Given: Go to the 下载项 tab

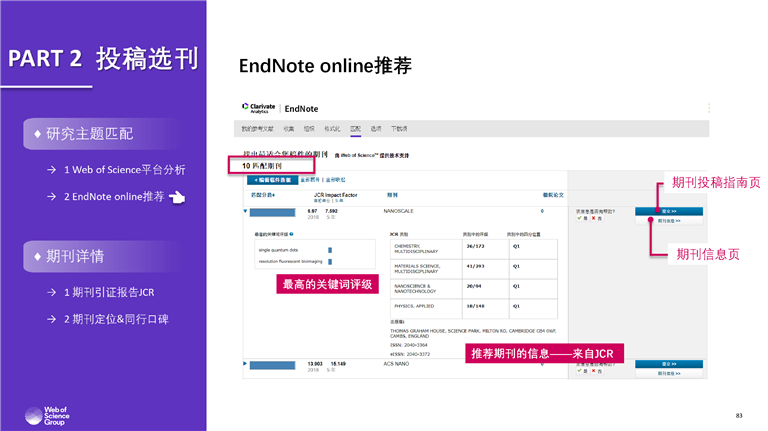Looking at the screenshot, I should tap(399, 129).
